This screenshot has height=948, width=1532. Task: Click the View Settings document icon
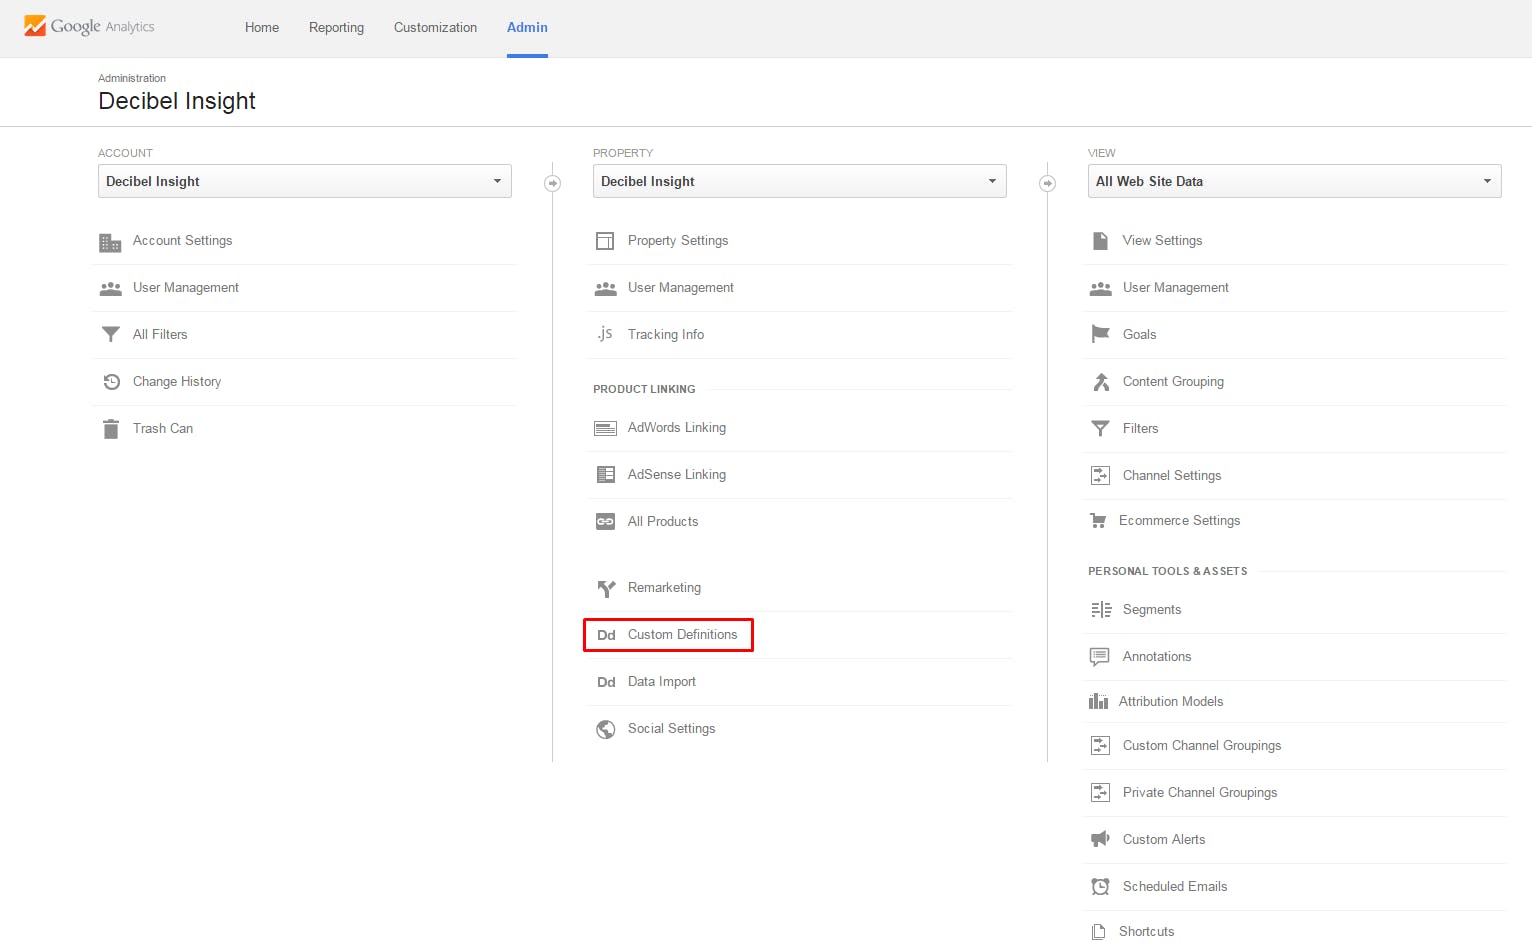point(1100,241)
